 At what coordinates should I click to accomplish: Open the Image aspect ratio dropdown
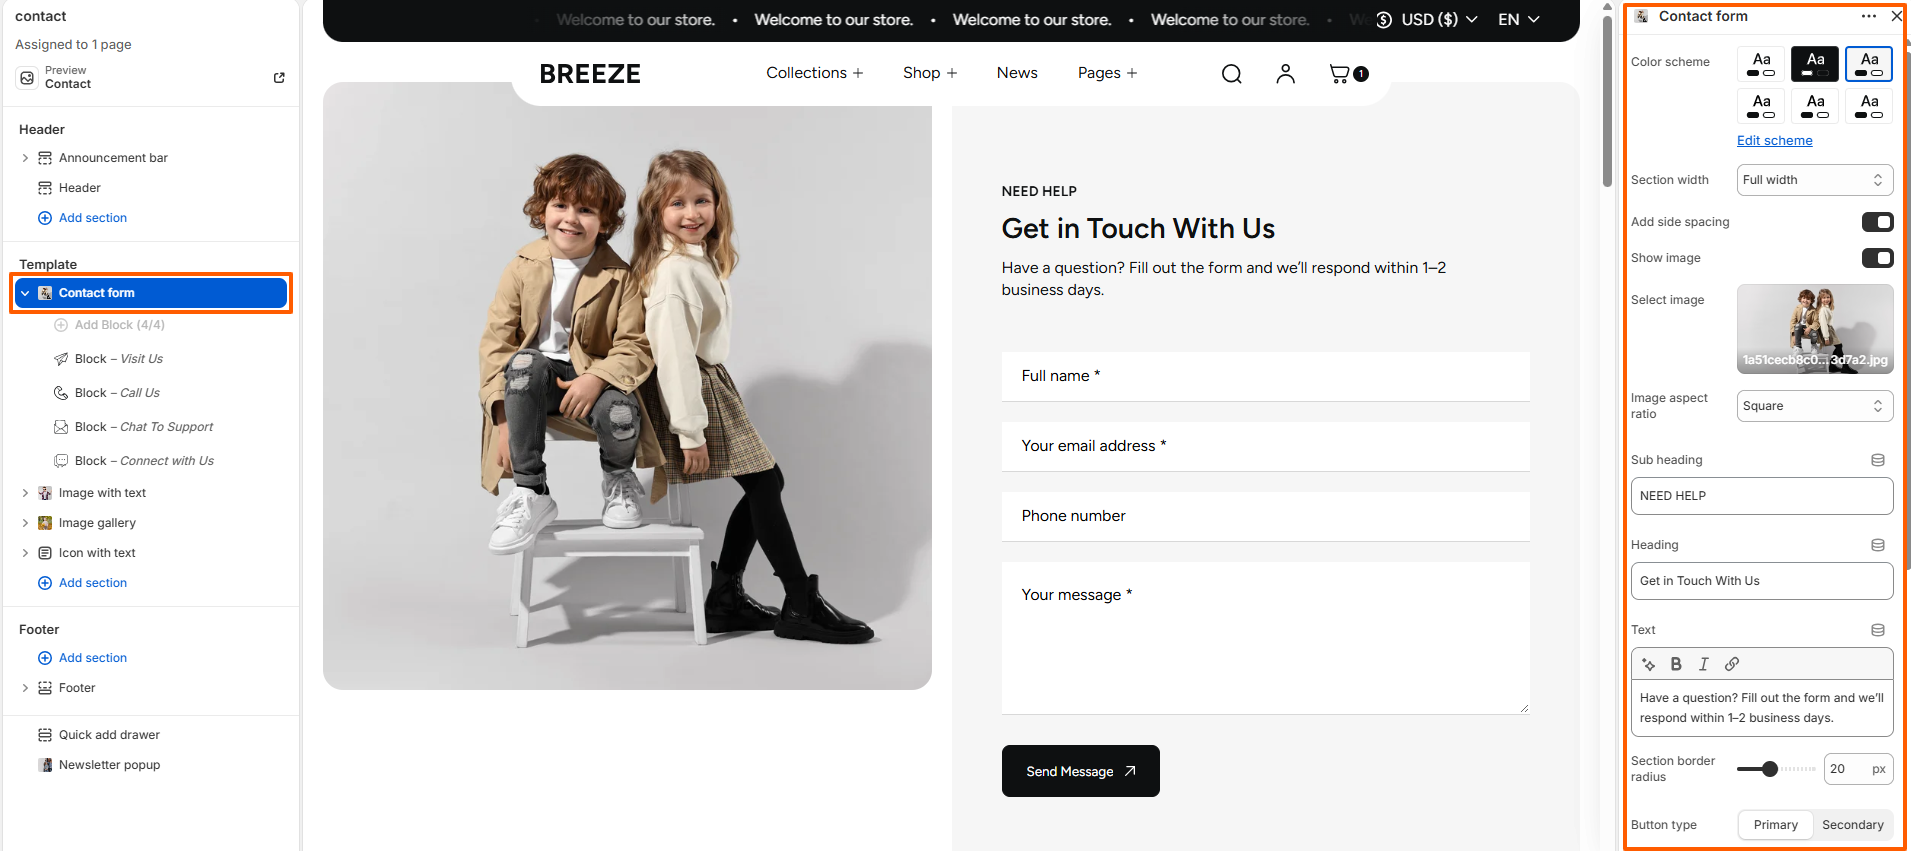point(1814,406)
